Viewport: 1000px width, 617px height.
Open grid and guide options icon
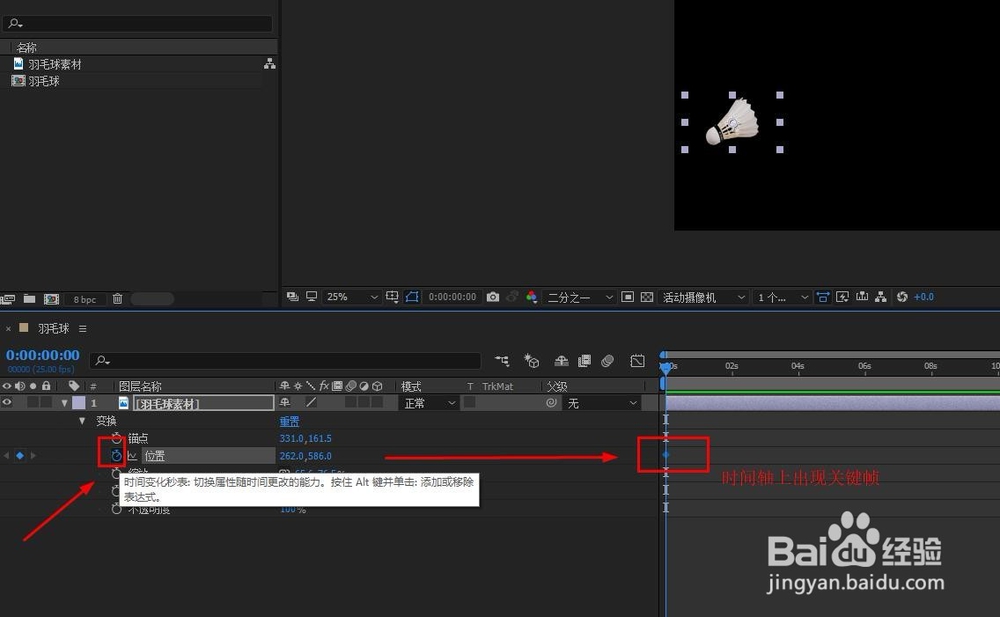pos(392,297)
